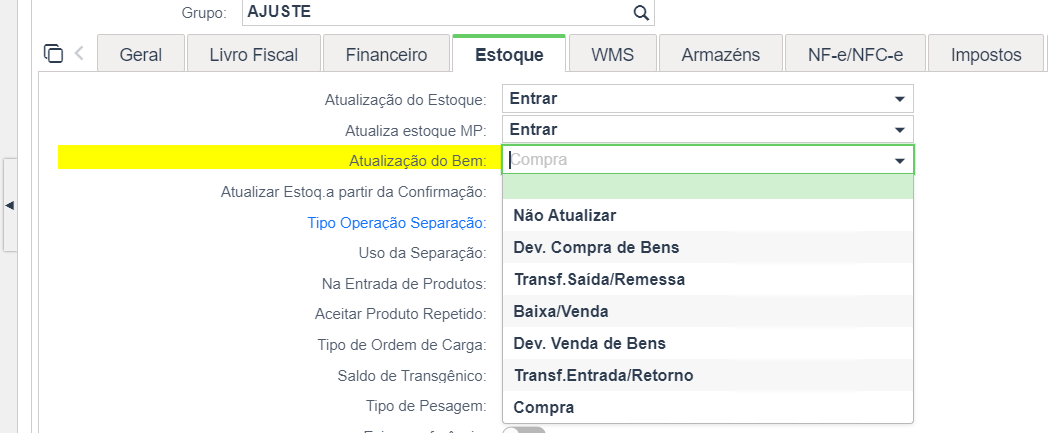Collapse side panel with the black arrow
Viewport: 1048px width, 433px height.
coord(9,205)
